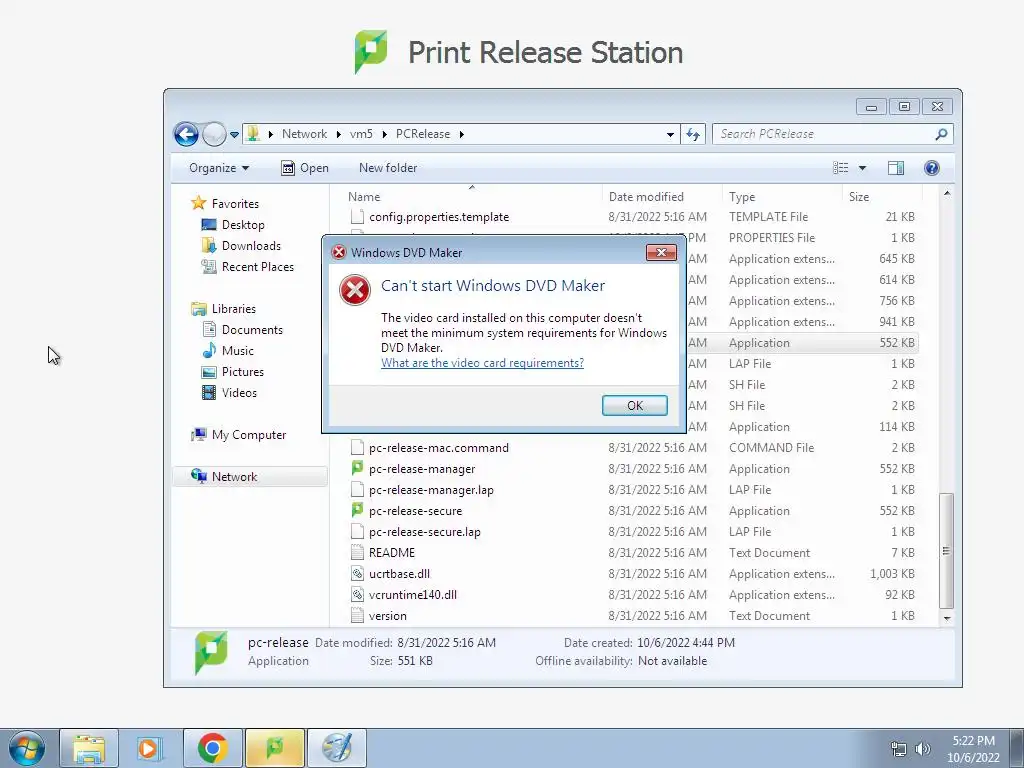
Task: Create a New folder from toolbar
Action: click(x=388, y=168)
